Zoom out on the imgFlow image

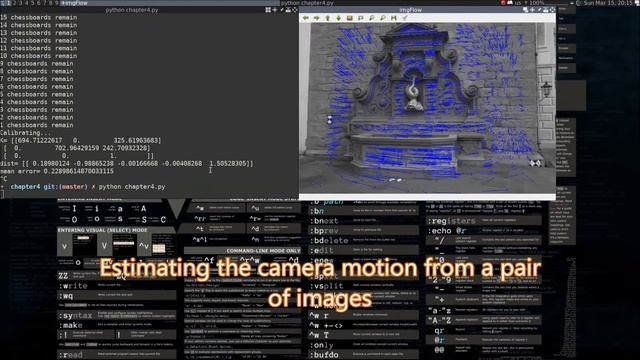pos(382,18)
